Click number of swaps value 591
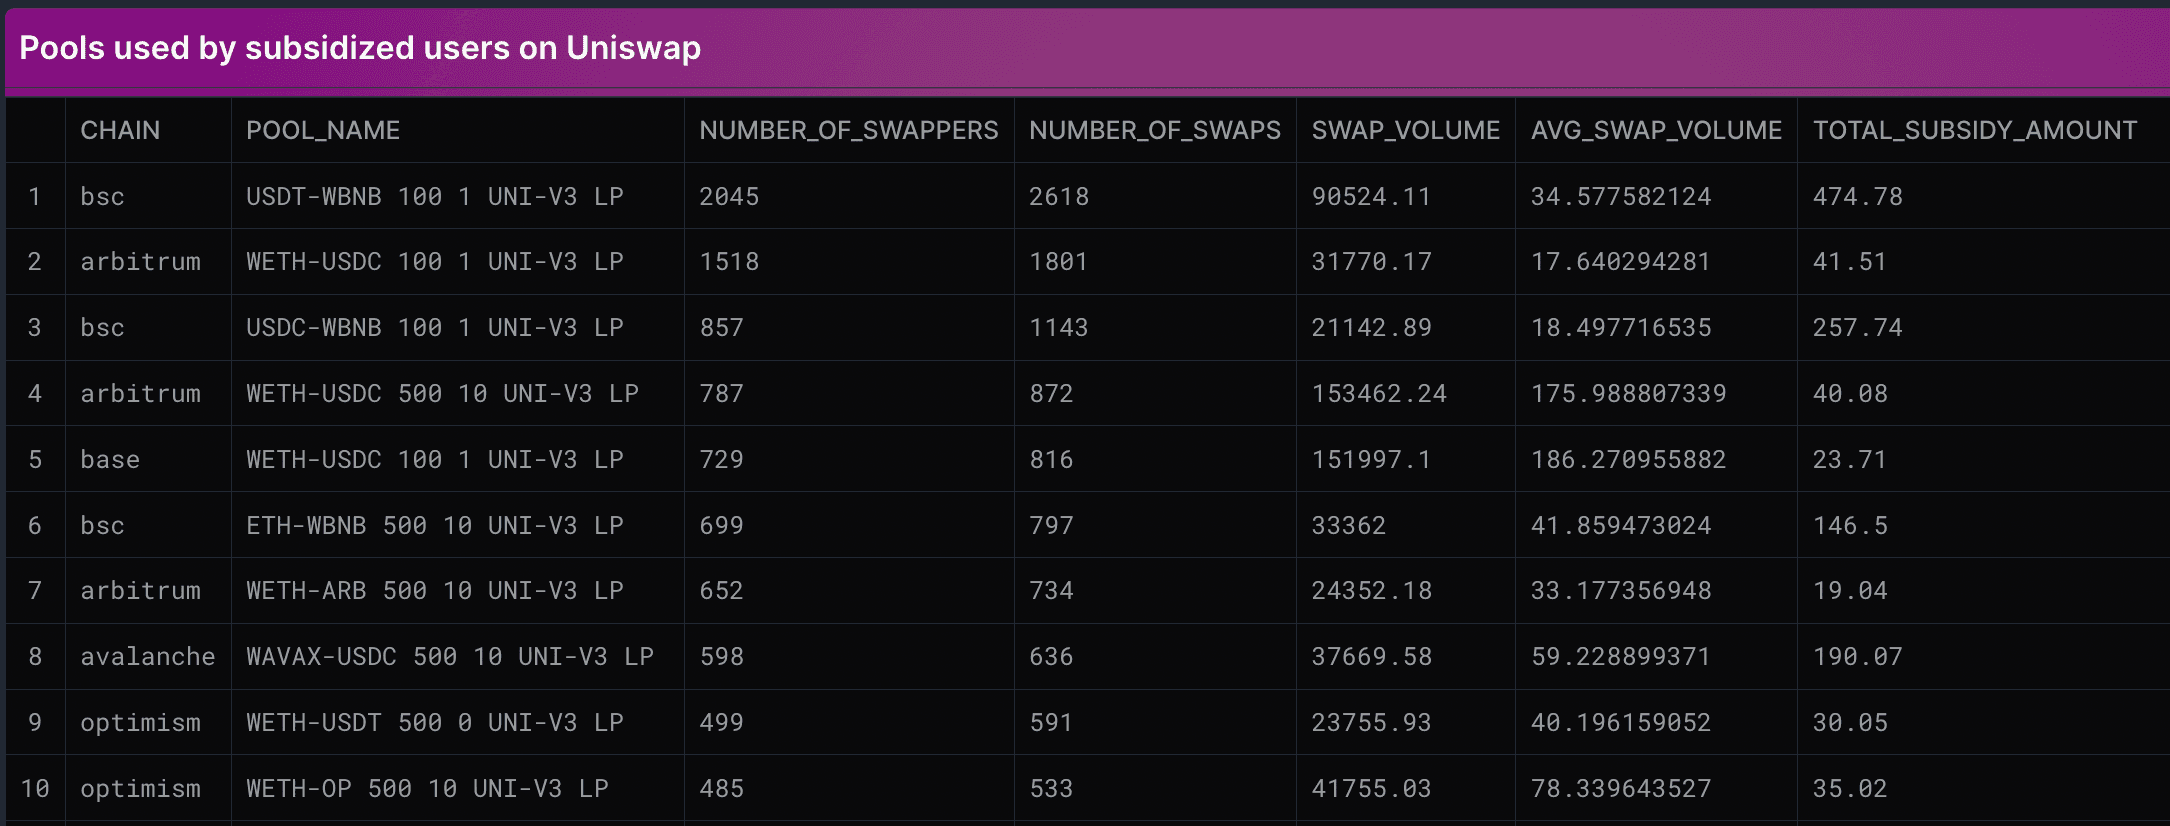2170x826 pixels. (x=1051, y=722)
